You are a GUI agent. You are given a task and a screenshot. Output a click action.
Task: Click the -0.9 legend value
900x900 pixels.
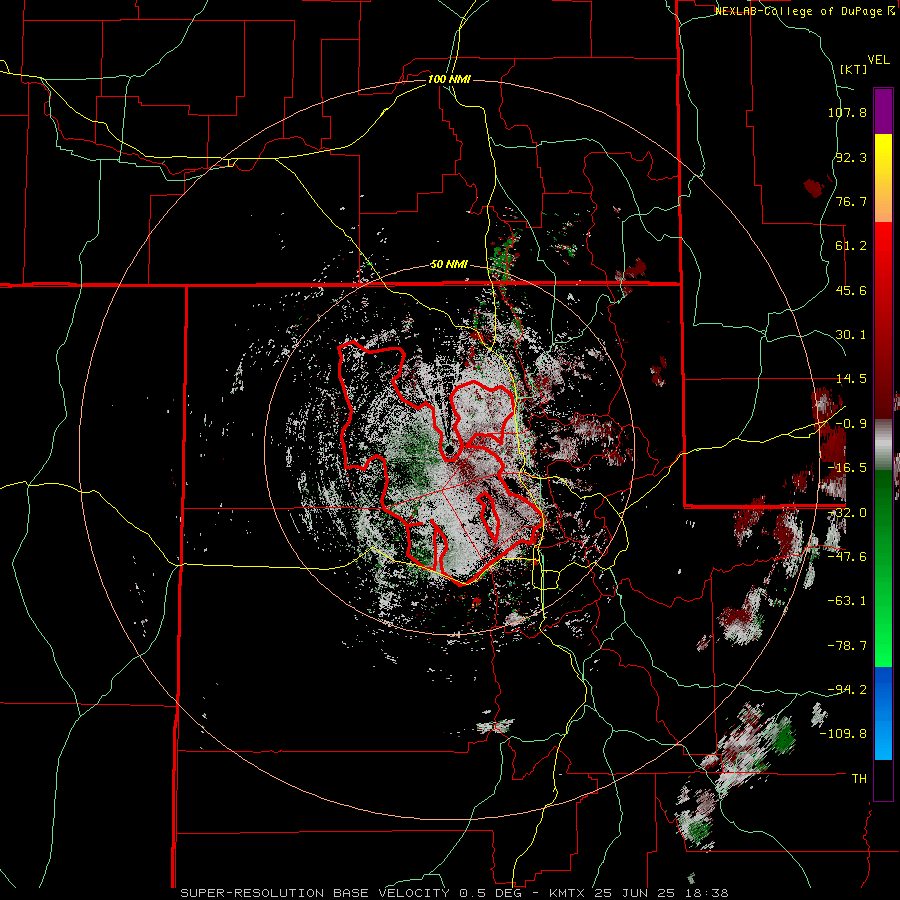click(x=851, y=424)
